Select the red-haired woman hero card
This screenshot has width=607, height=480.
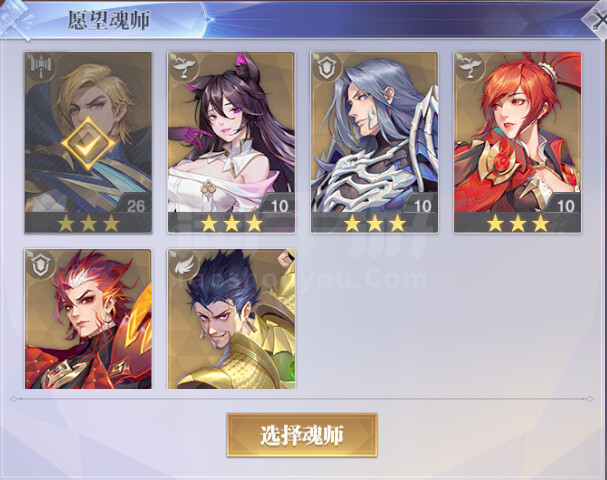tap(518, 142)
